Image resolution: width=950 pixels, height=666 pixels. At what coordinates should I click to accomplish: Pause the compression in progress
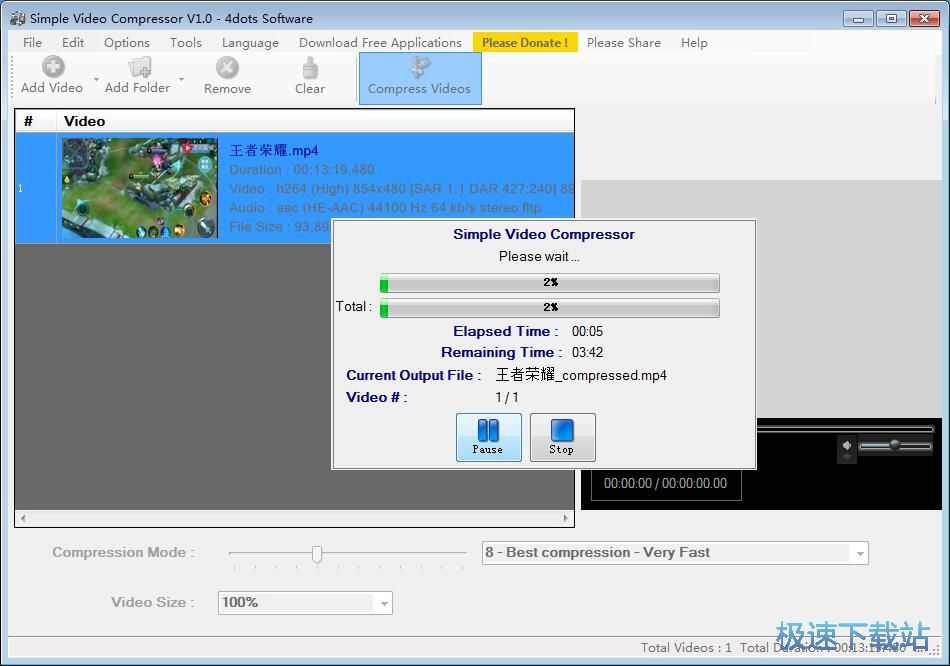[488, 437]
